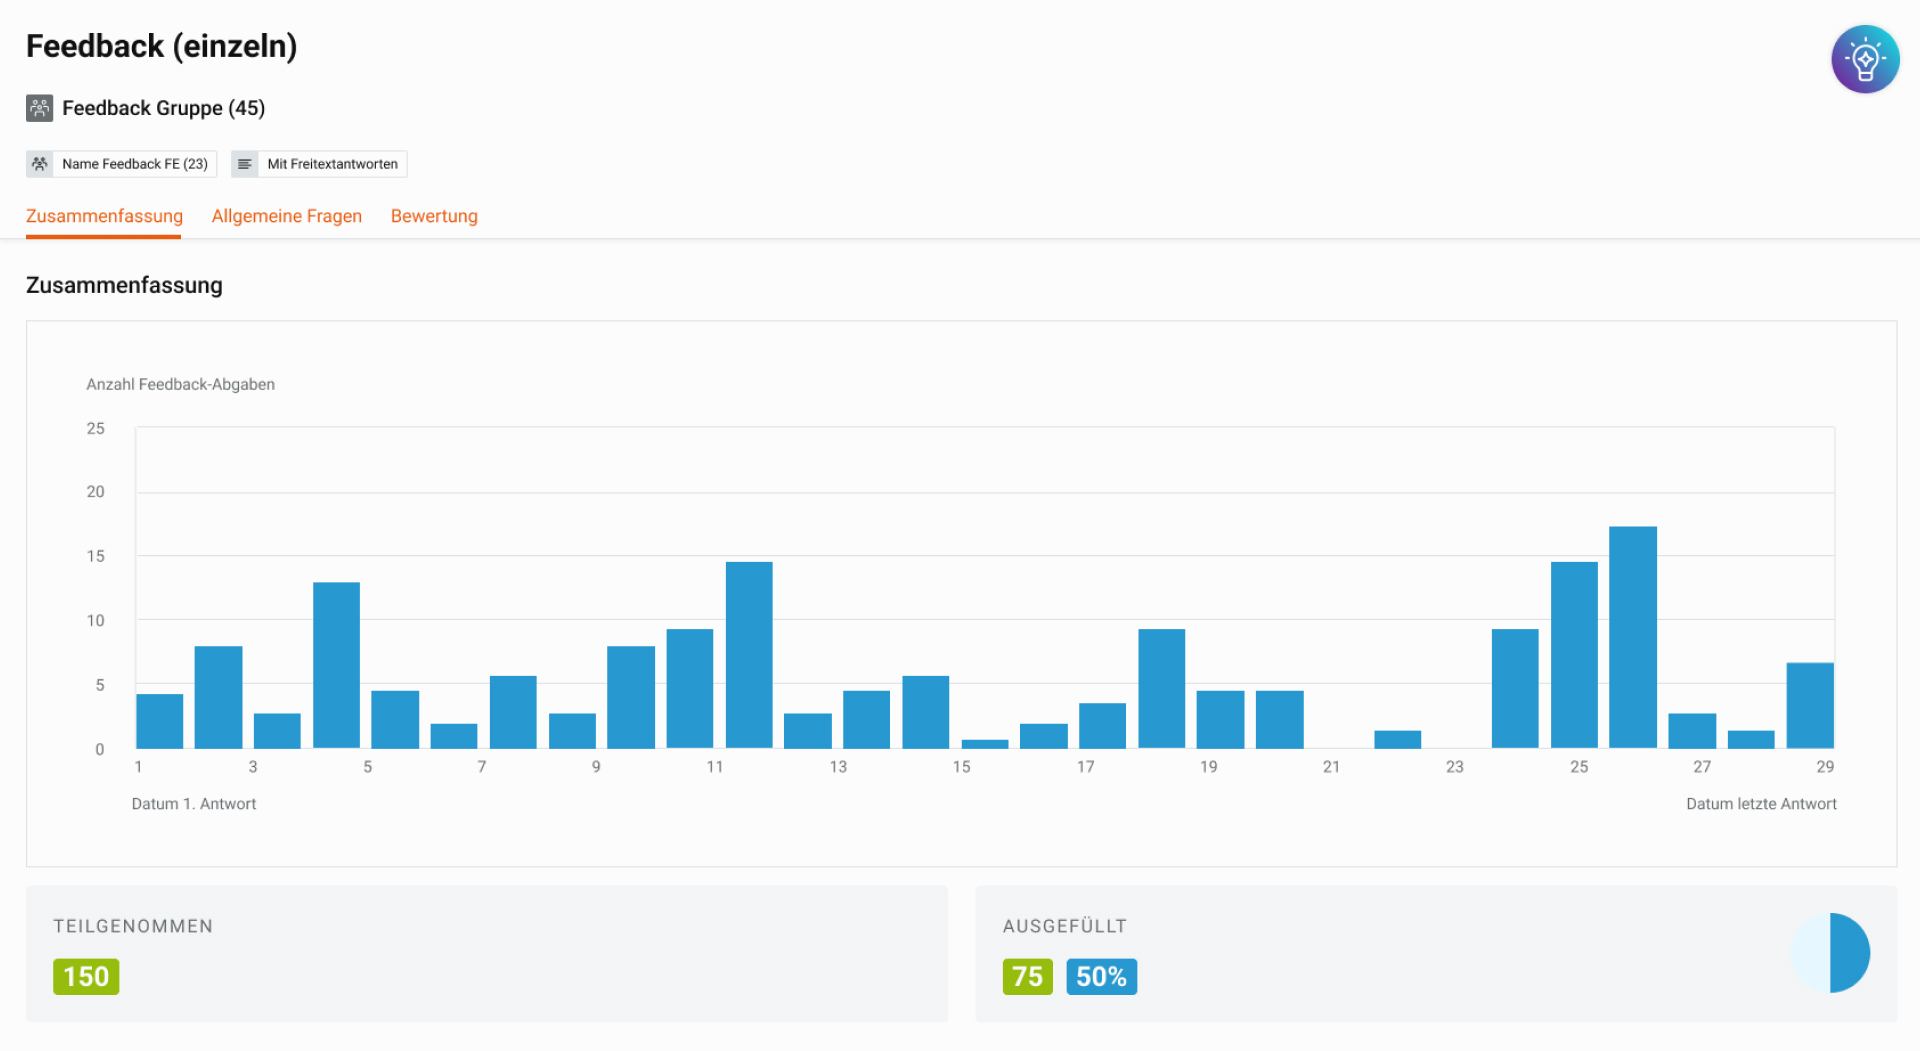Expand the Teilgenommen statistics panel
Screen dimensions: 1920x1051
coord(487,953)
